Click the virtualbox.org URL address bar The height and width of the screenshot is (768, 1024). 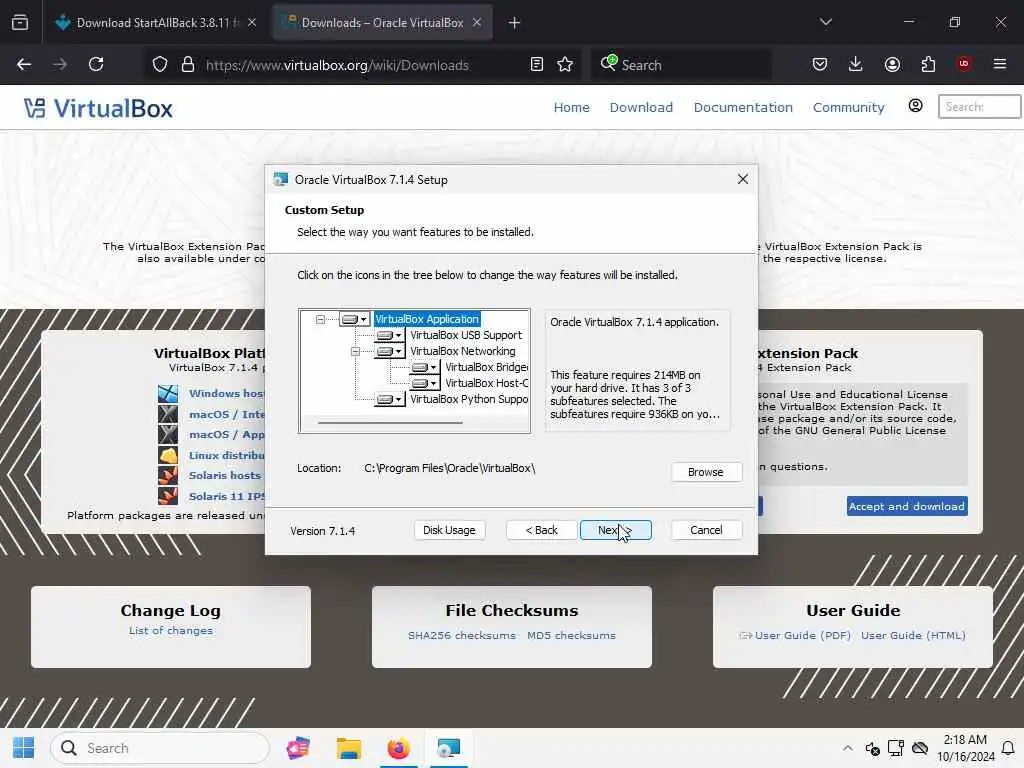pyautogui.click(x=337, y=65)
